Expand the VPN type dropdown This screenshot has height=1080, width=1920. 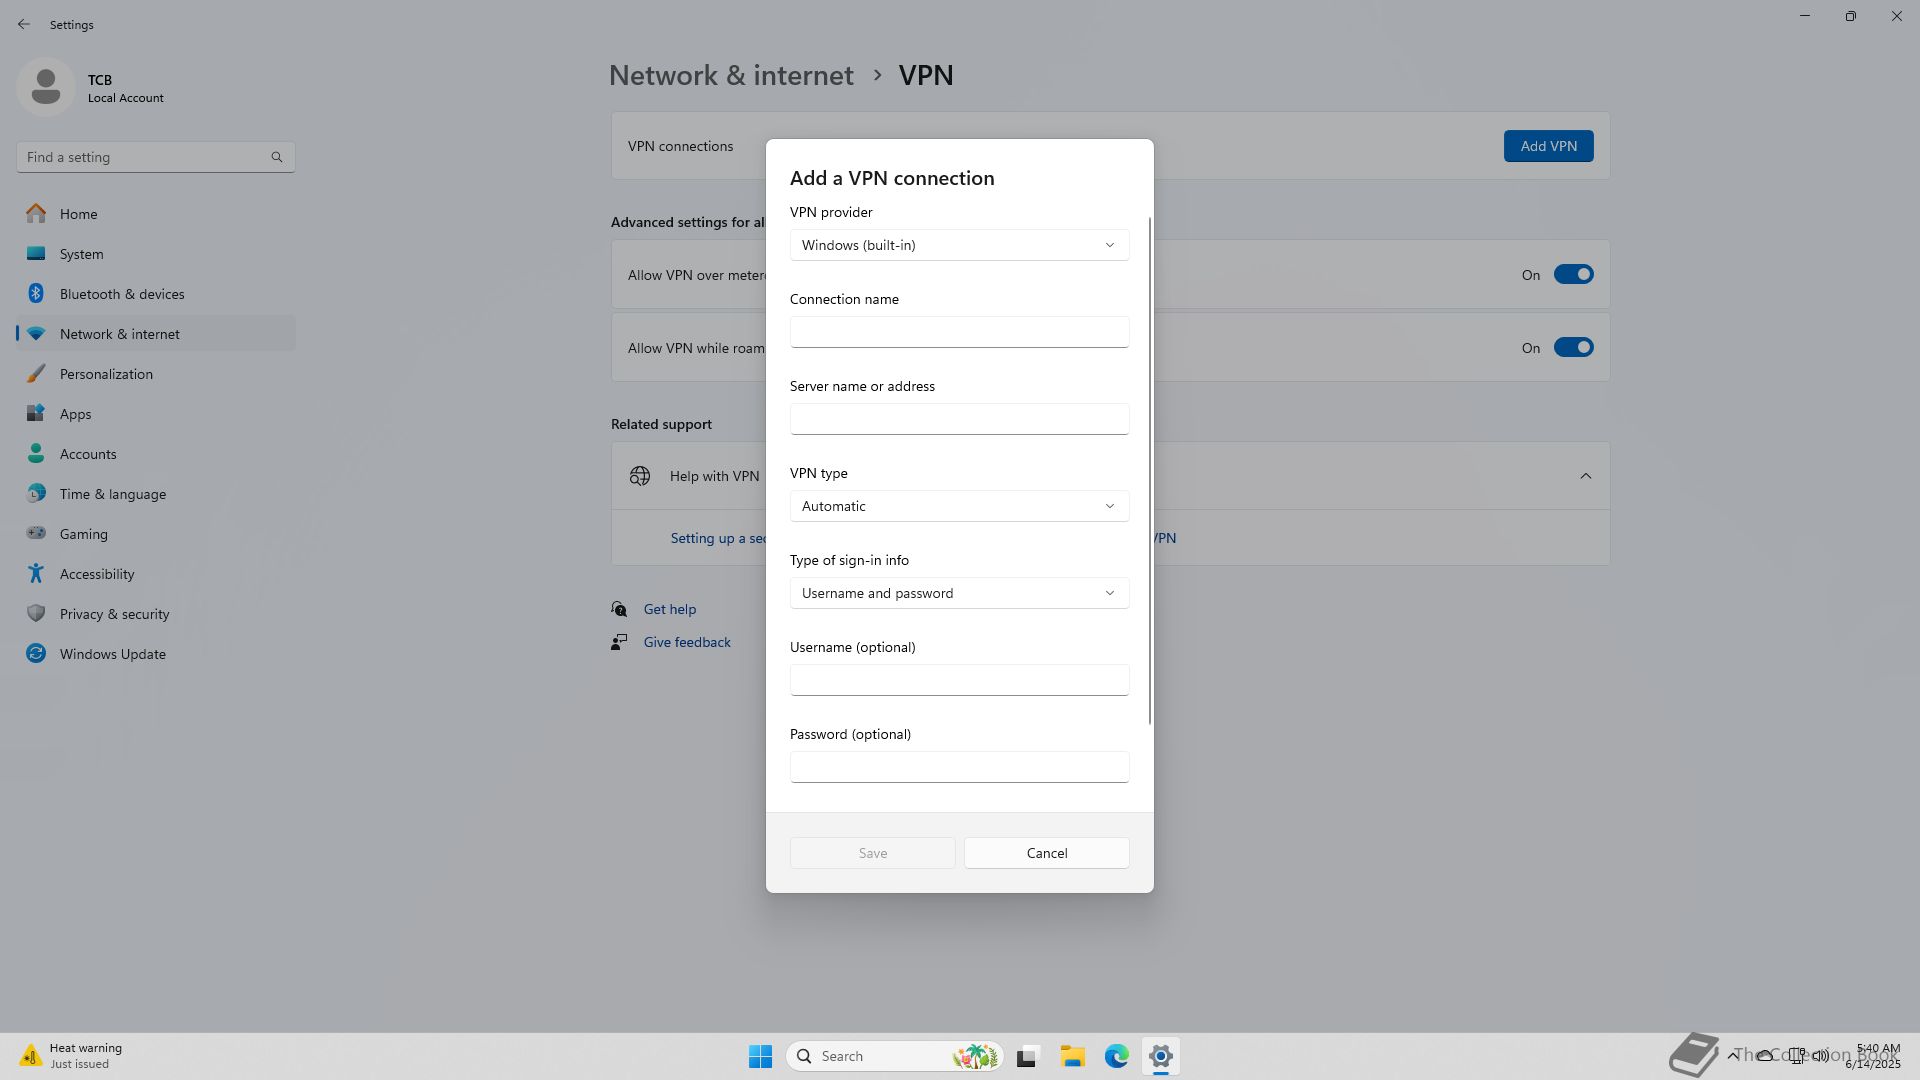(x=959, y=506)
